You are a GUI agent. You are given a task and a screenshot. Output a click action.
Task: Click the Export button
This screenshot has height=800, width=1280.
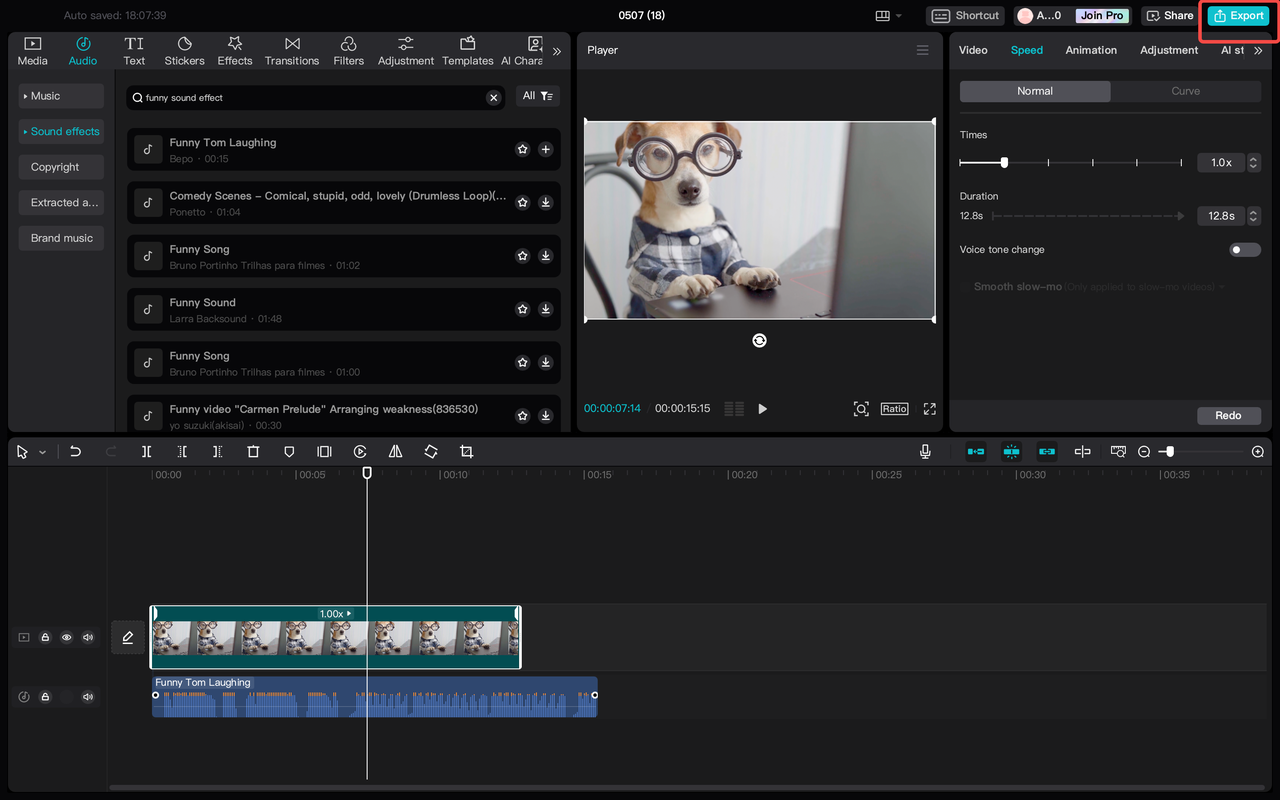pos(1238,16)
